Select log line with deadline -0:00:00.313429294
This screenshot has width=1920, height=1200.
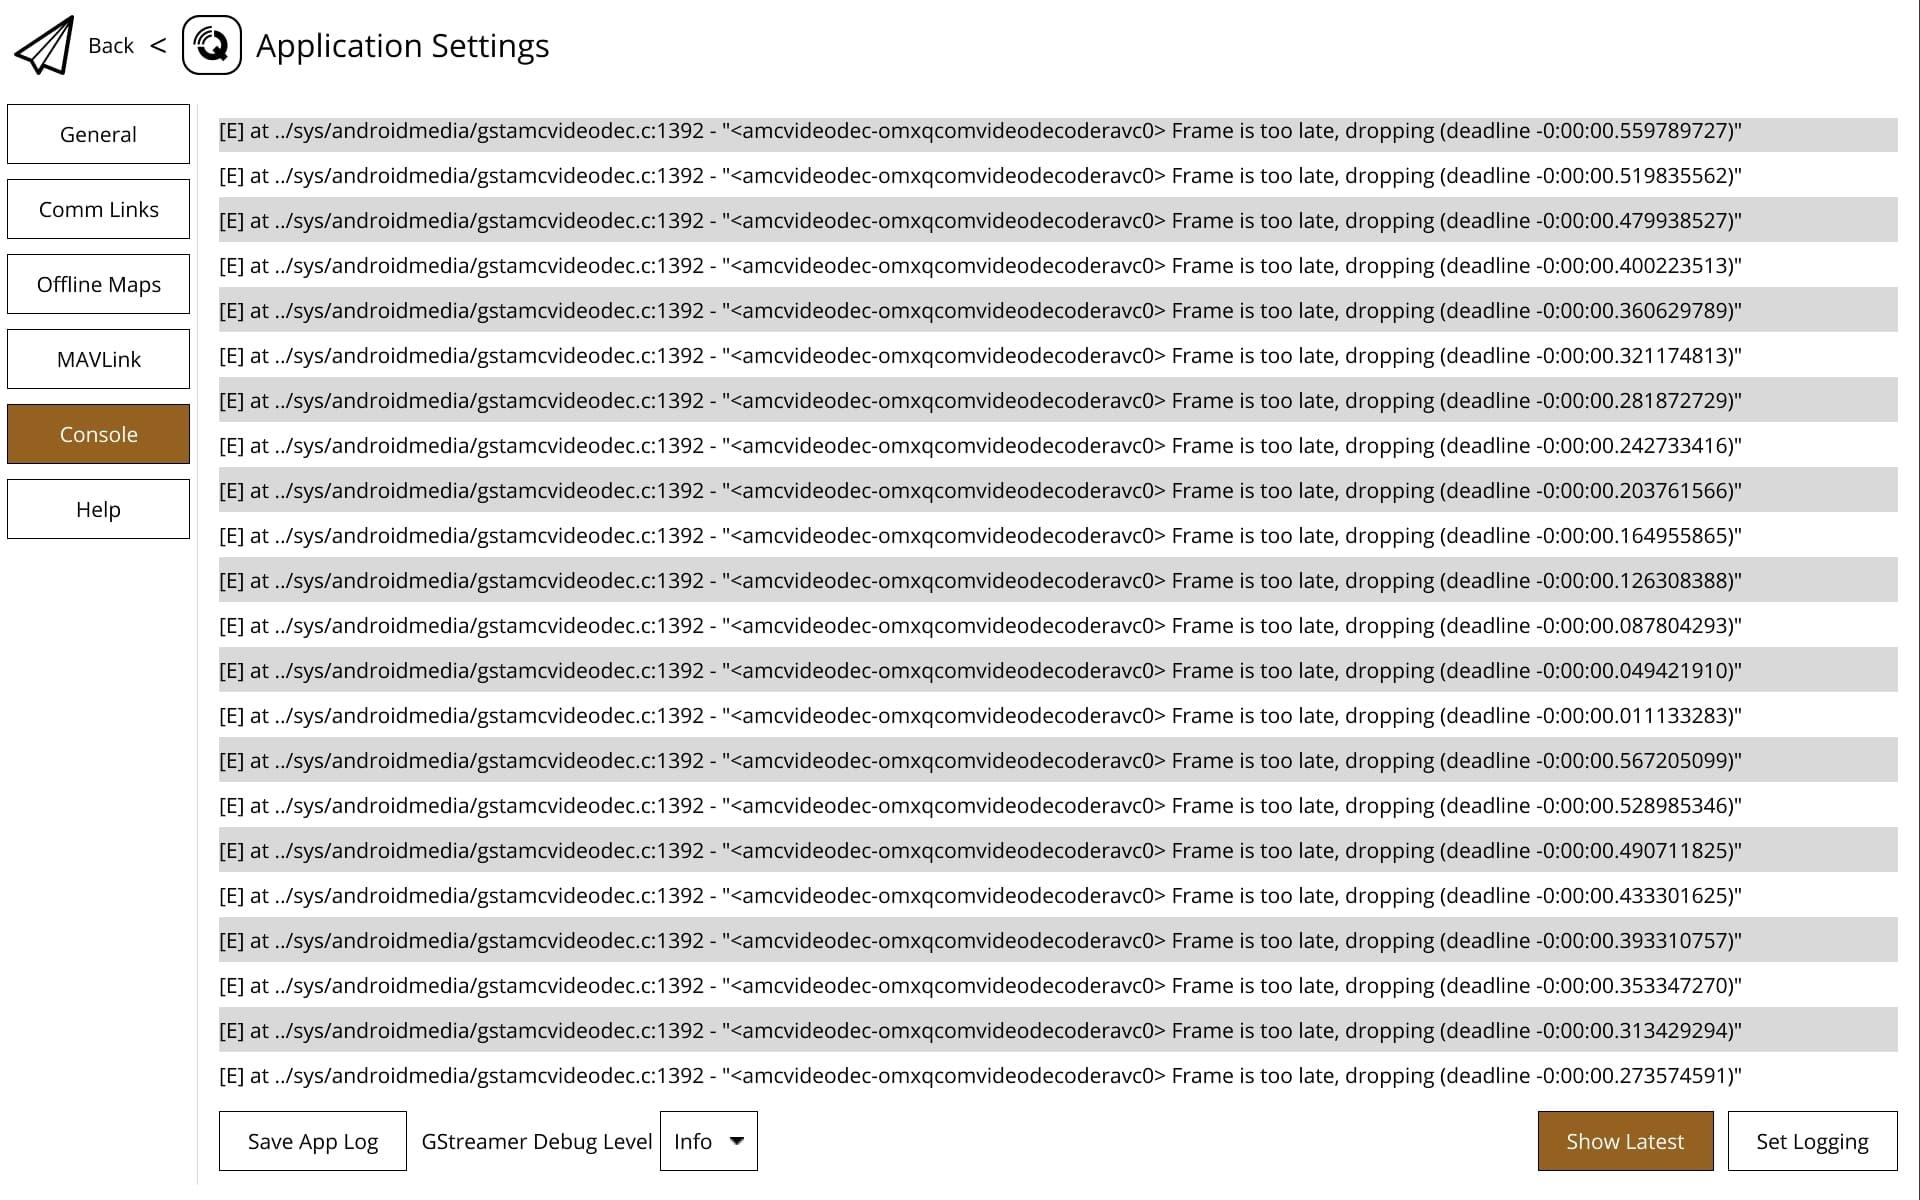coord(1058,1031)
